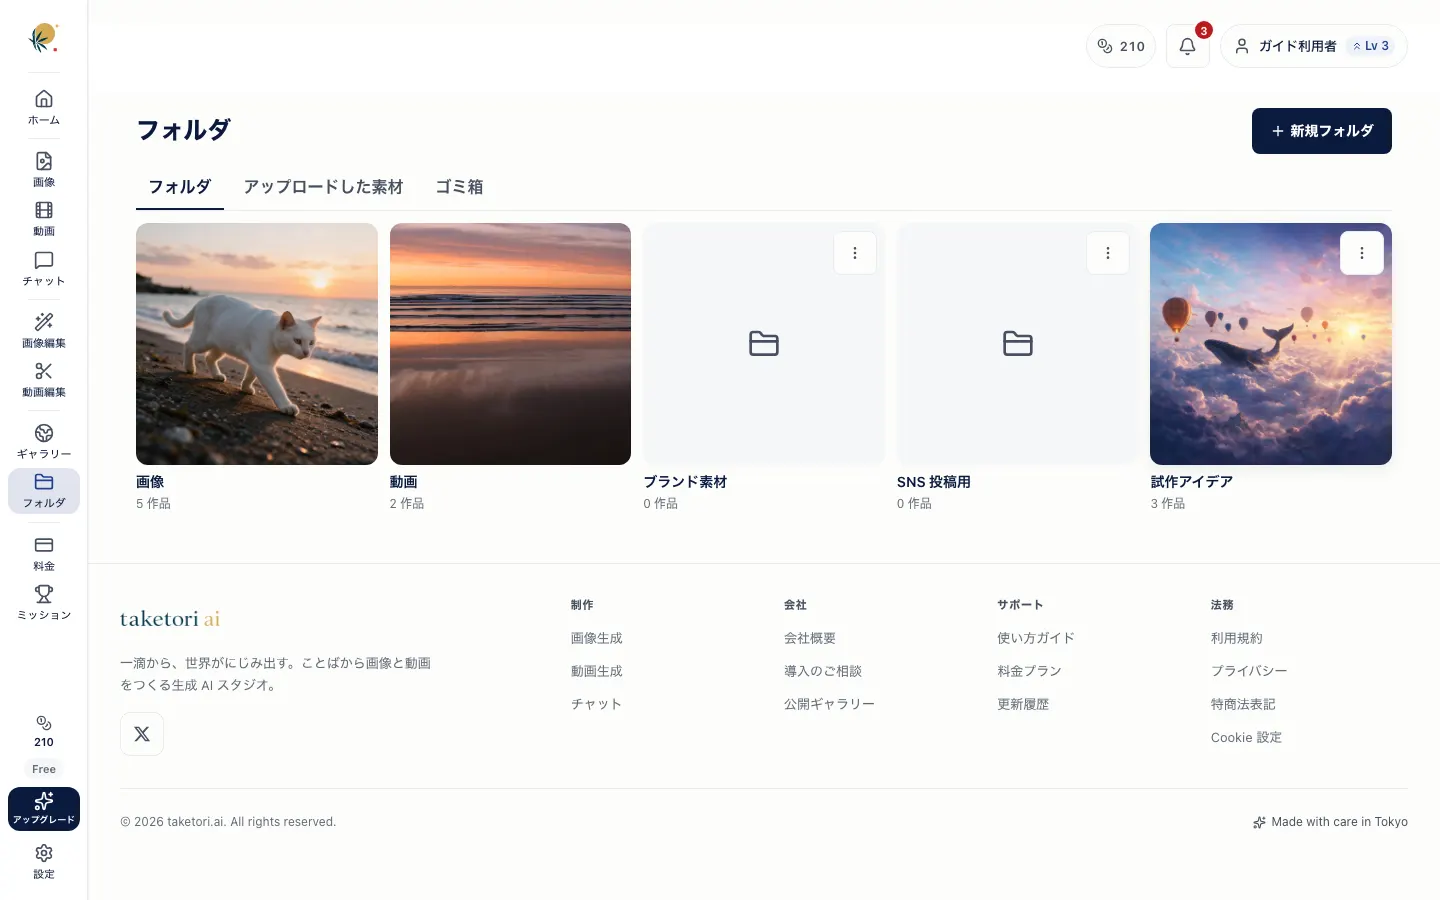The height and width of the screenshot is (900, 1440).
Task: Open the 料金 pricing card icon
Action: point(44,554)
